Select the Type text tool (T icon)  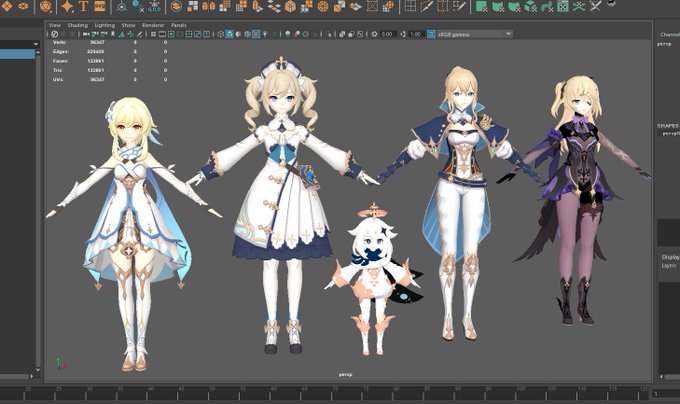coord(83,6)
